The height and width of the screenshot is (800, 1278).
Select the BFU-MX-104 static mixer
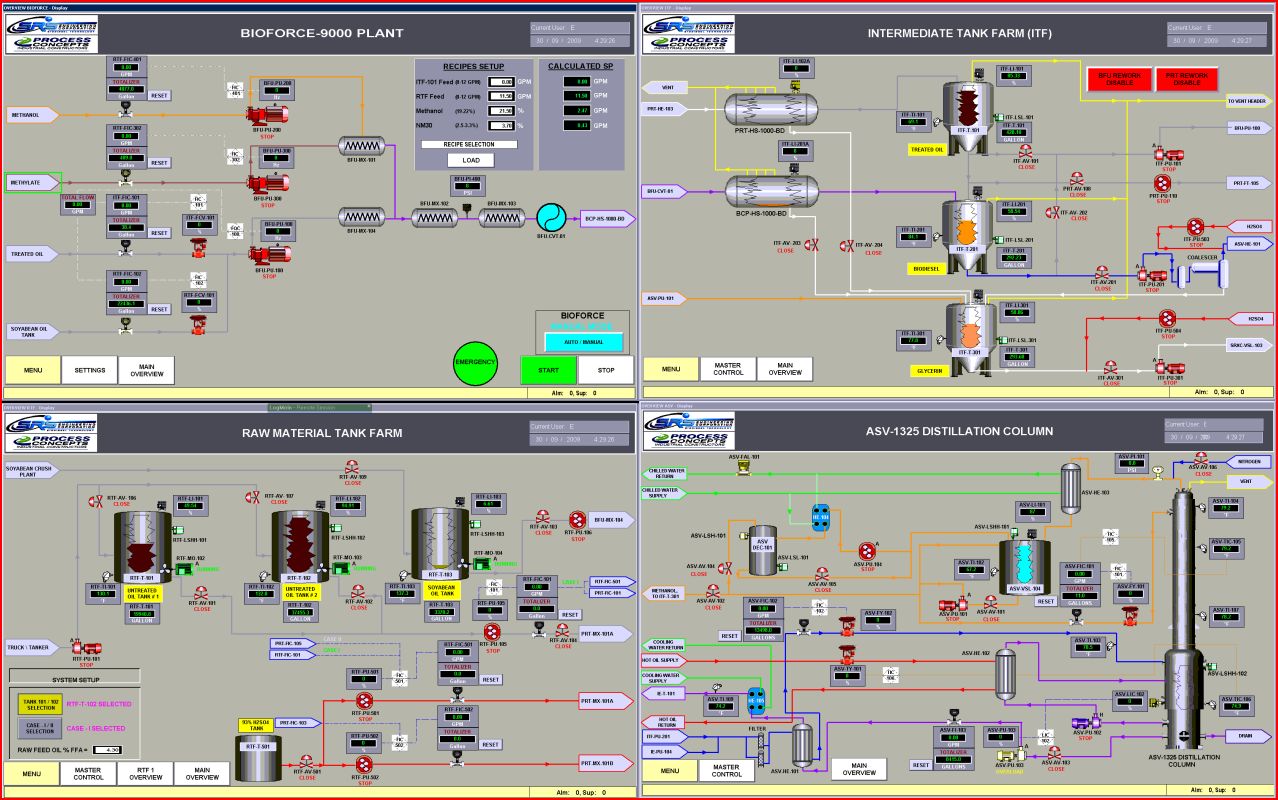[360, 215]
